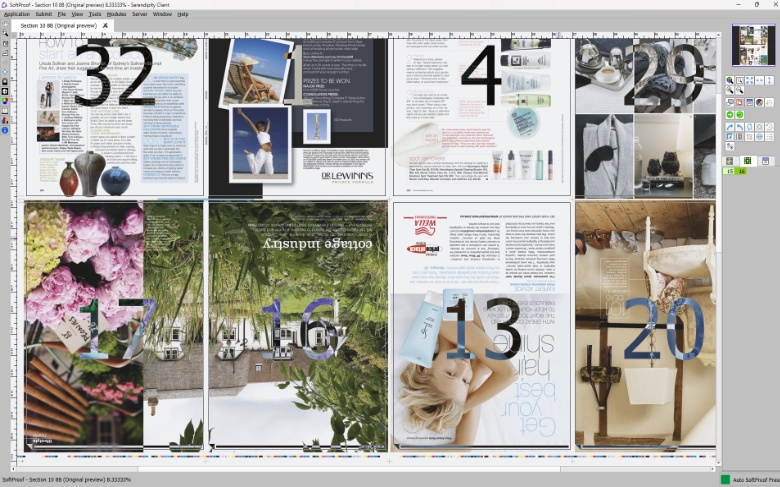The width and height of the screenshot is (780, 487).
Task: Click the green right-arrow next button
Action: point(729,114)
